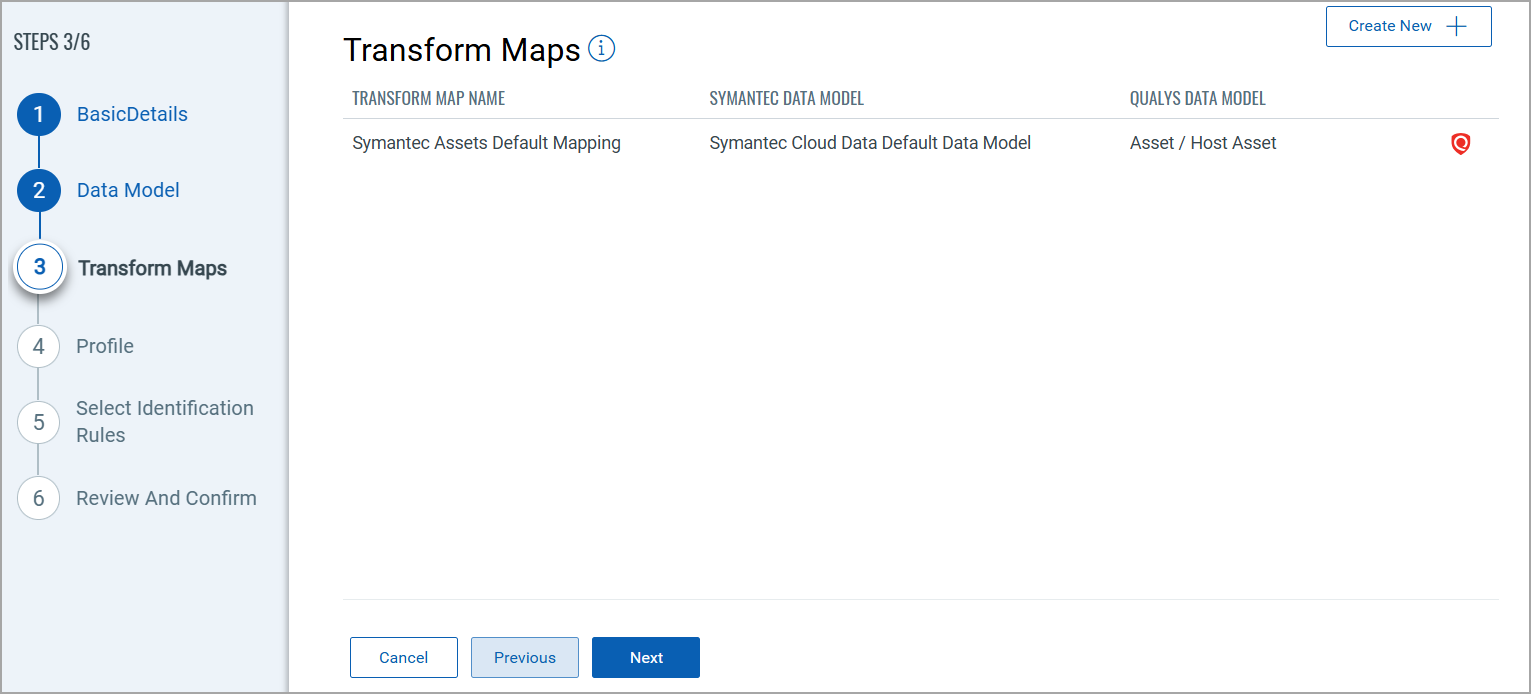Click the step 5 circle icon
The height and width of the screenshot is (694, 1531).
coord(39,422)
